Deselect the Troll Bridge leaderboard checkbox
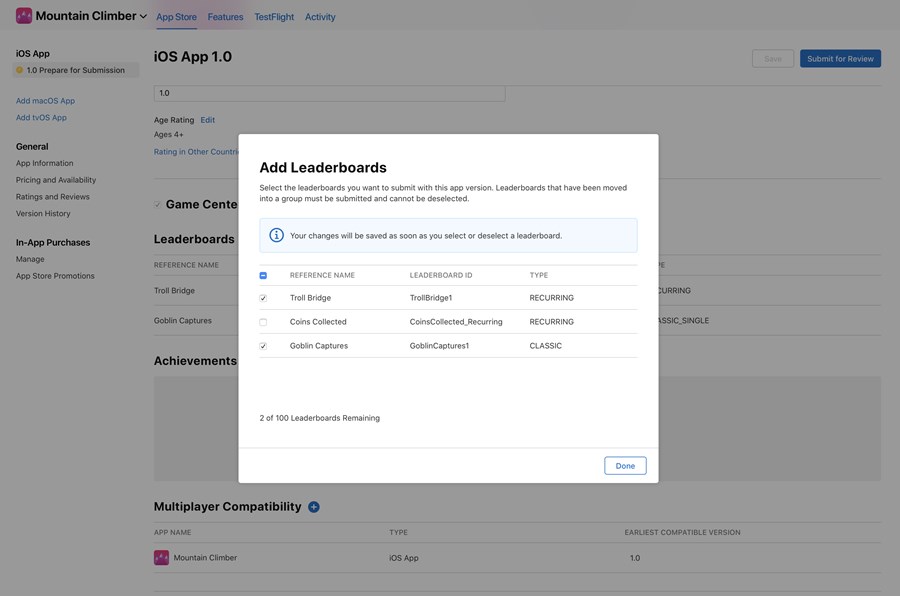 click(263, 298)
